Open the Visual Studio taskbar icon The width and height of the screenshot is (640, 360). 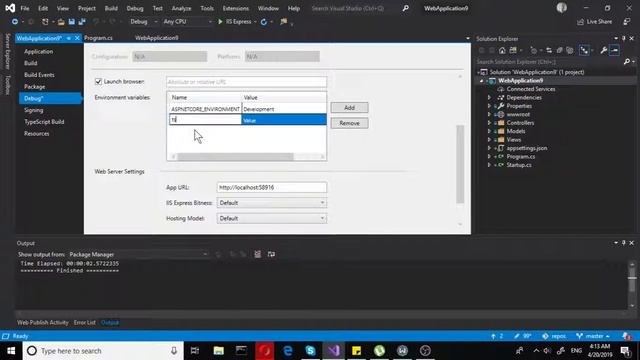[333, 351]
